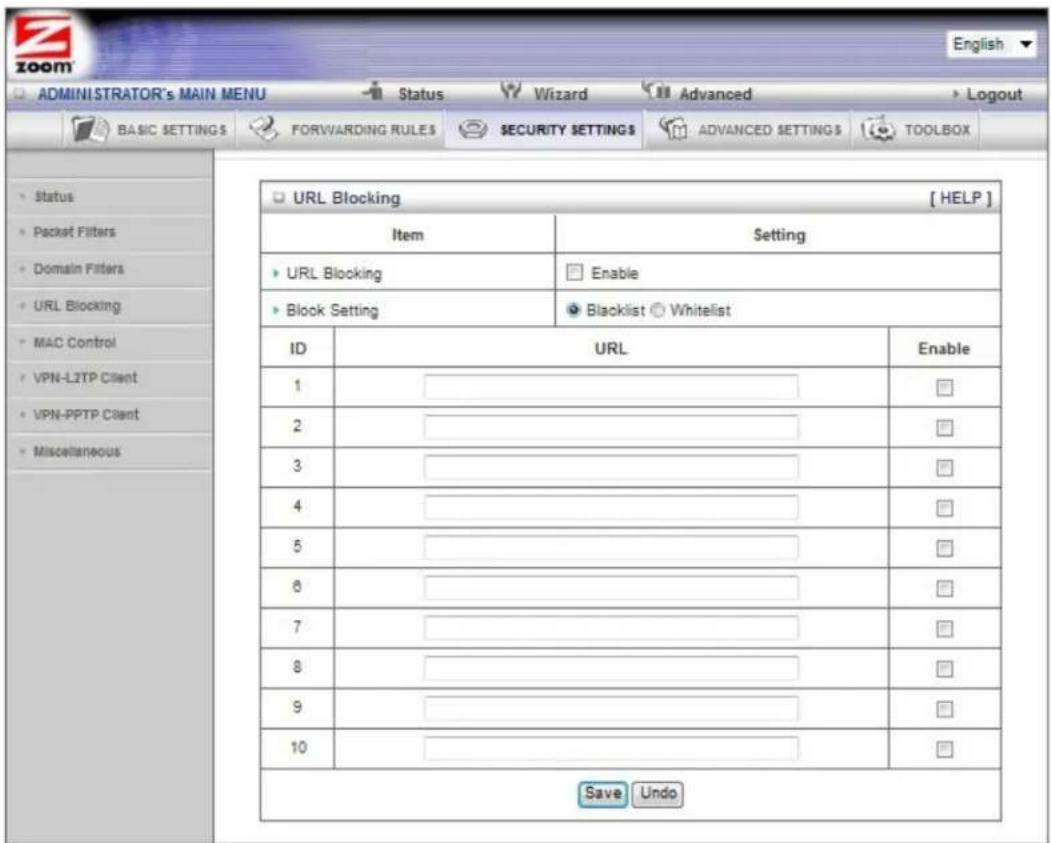Open the Wizard from main menu
The width and height of the screenshot is (1051, 843).
click(560, 94)
